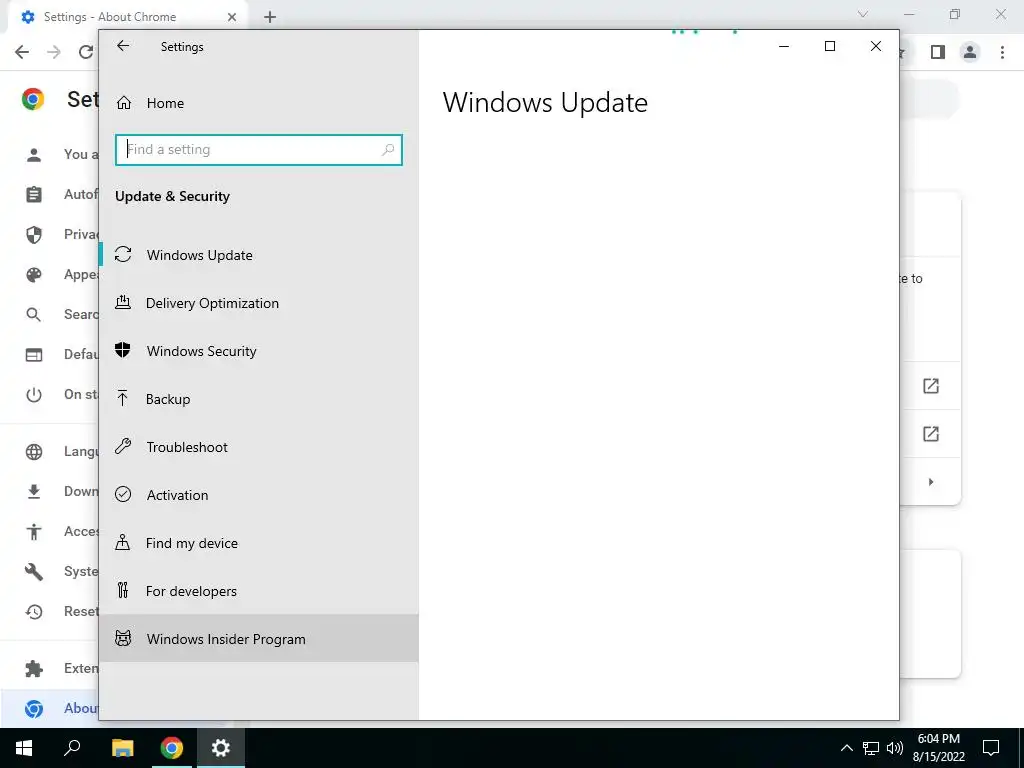Select About Chrome icon in Chrome sidebar
1024x768 pixels.
(x=34, y=709)
